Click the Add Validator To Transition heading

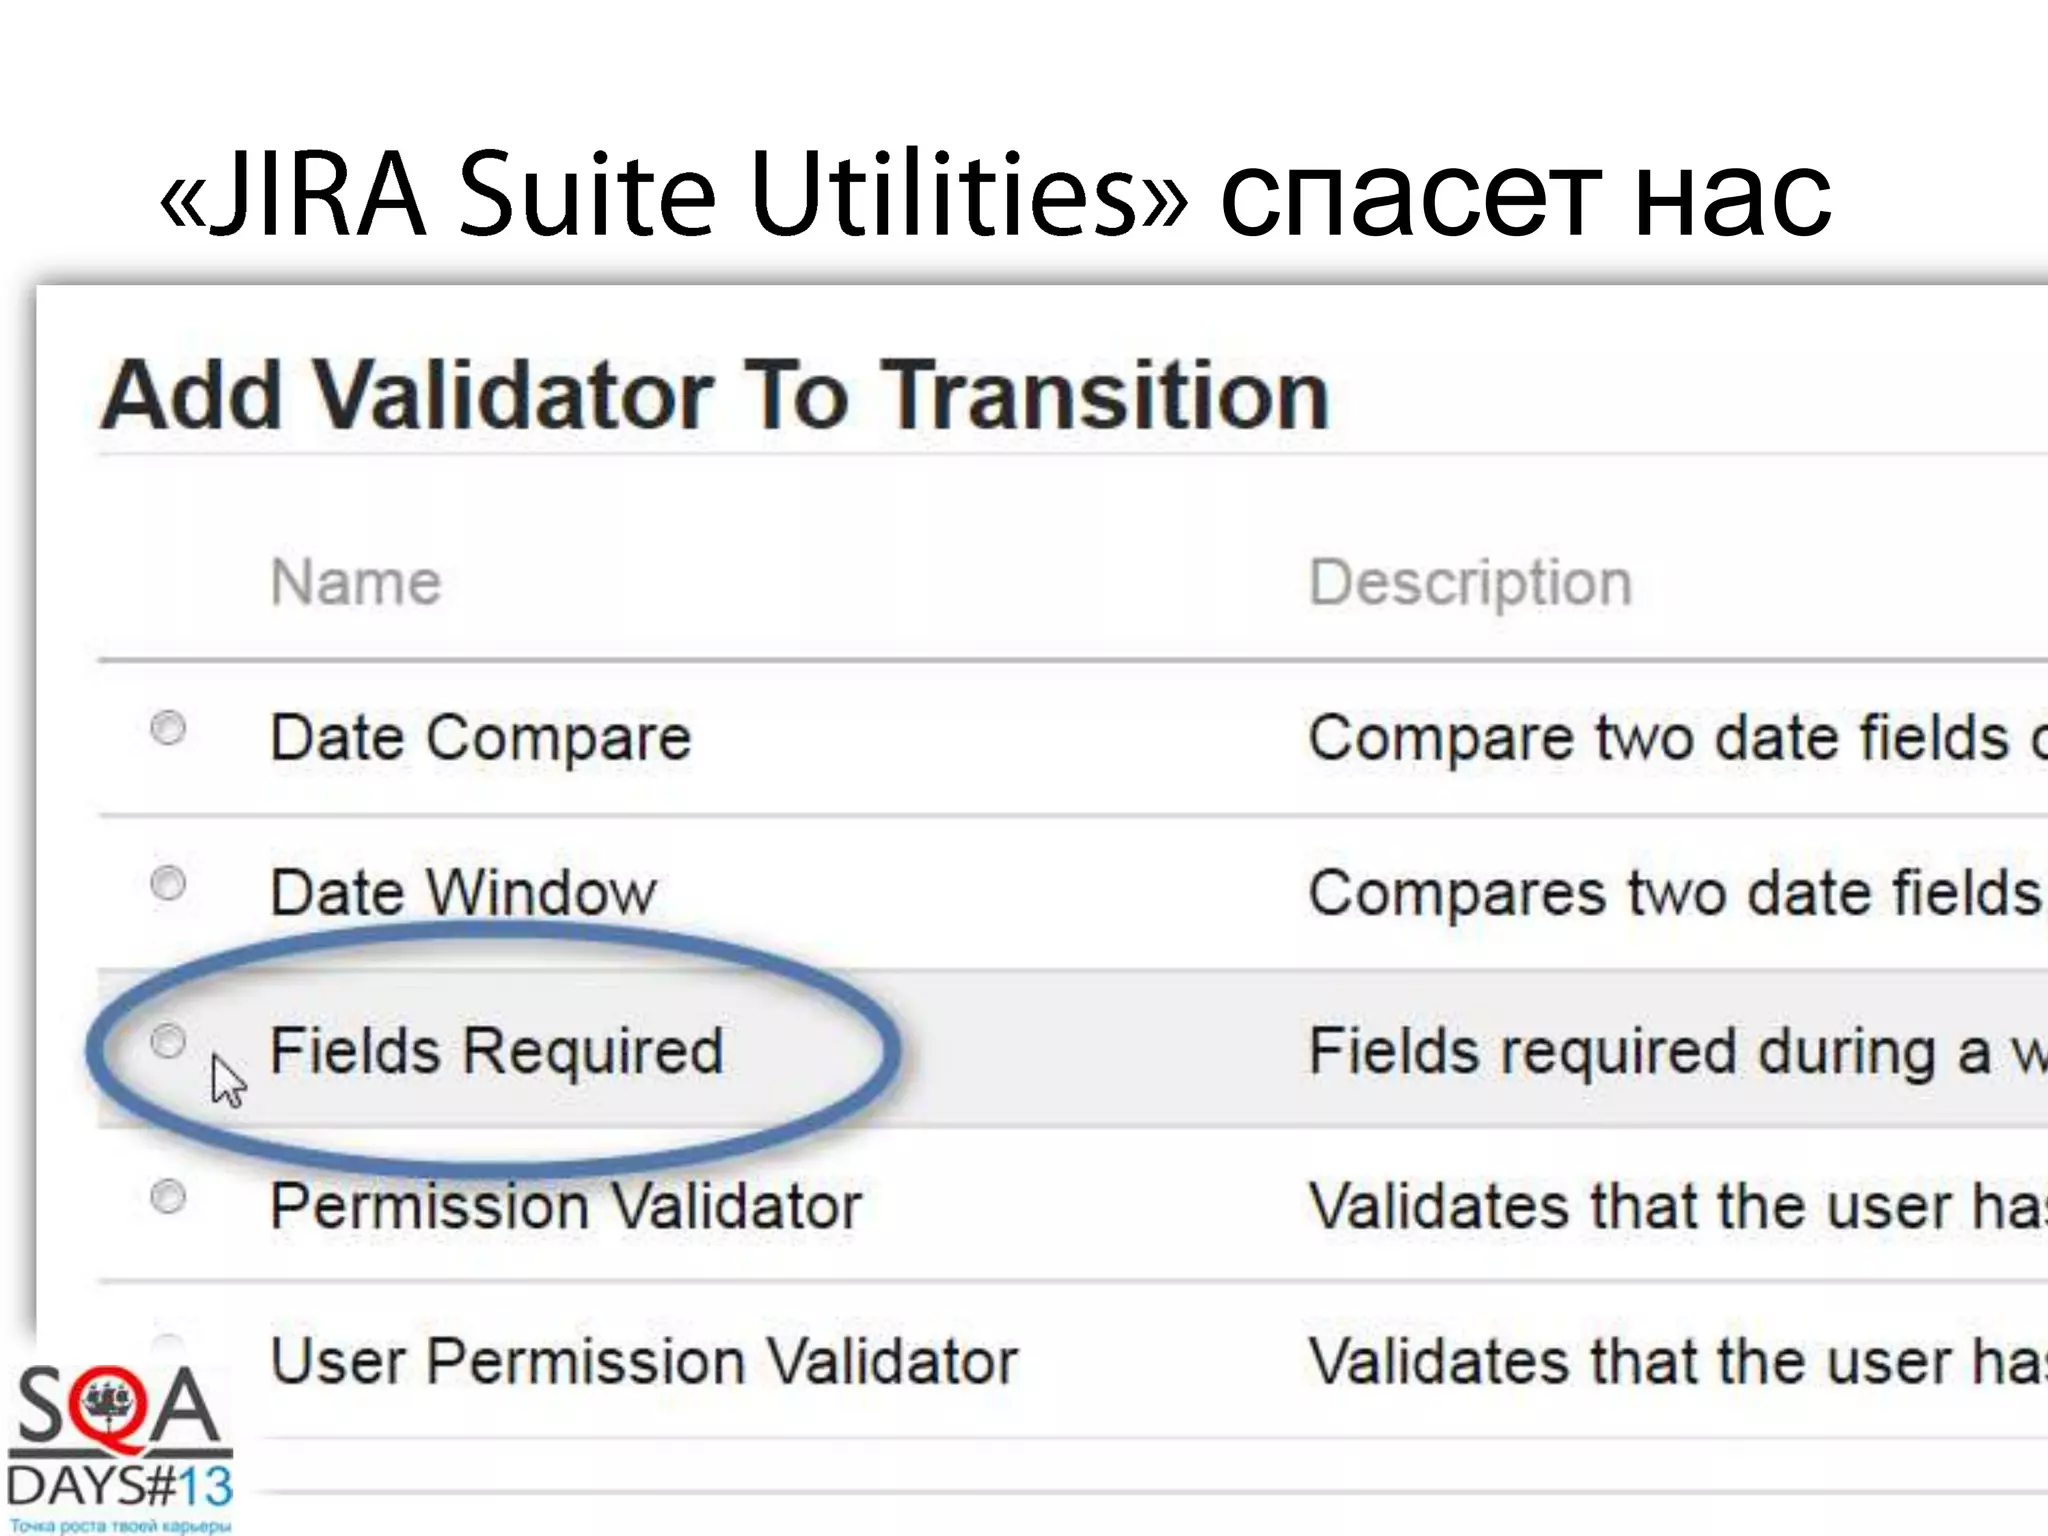pyautogui.click(x=714, y=396)
